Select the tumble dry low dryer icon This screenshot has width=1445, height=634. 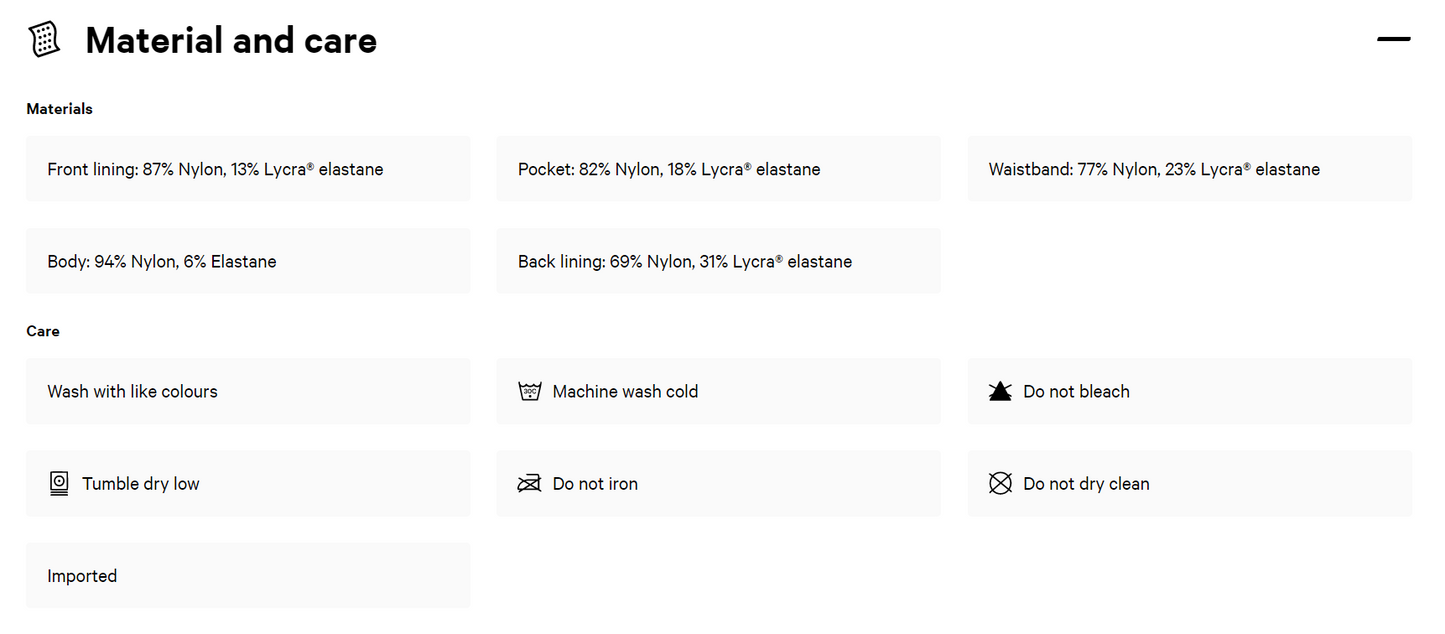(x=59, y=483)
